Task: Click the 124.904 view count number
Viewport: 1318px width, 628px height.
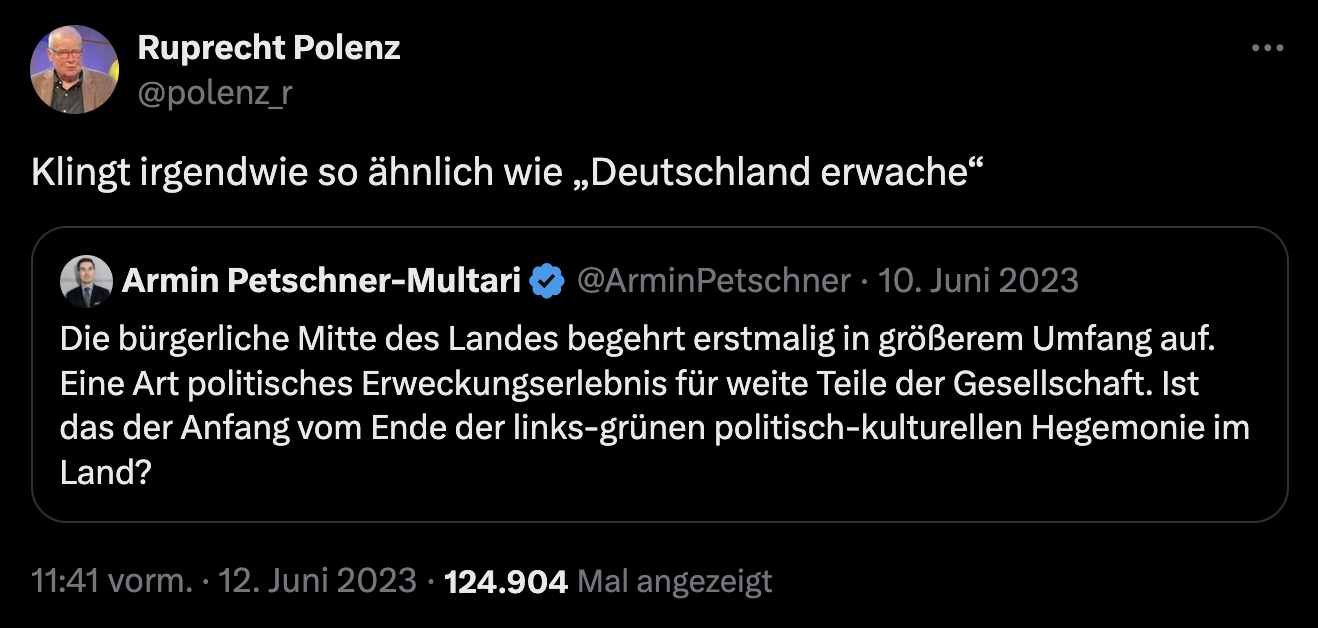Action: [x=506, y=581]
